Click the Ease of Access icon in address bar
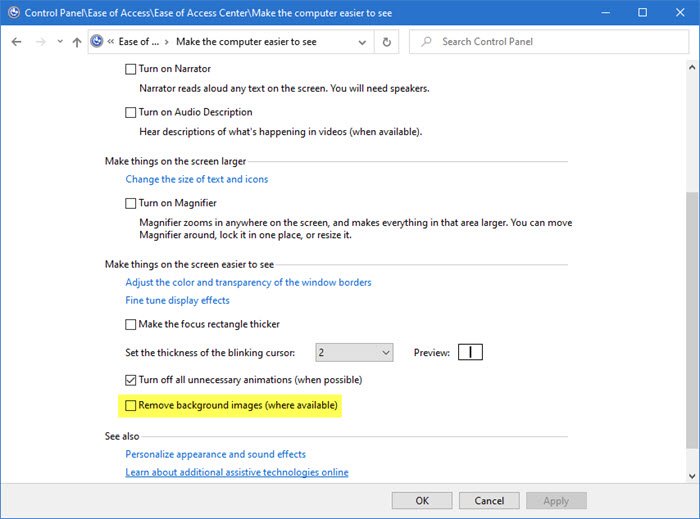The height and width of the screenshot is (519, 700). (x=96, y=42)
